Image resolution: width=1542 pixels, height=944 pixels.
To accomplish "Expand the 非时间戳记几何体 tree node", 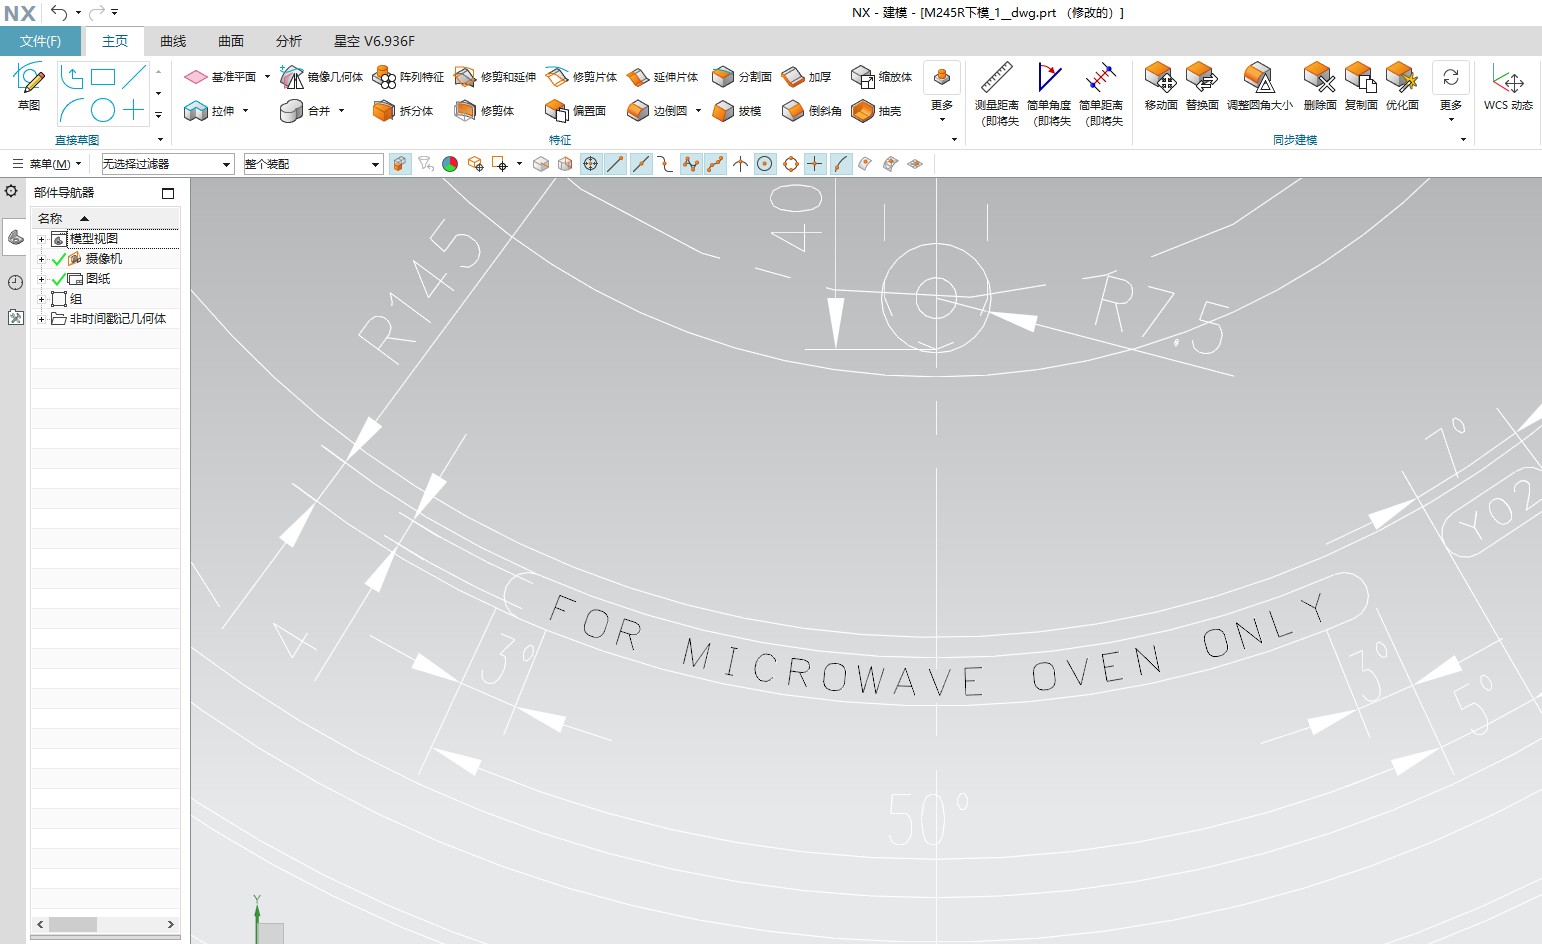I will 41,319.
